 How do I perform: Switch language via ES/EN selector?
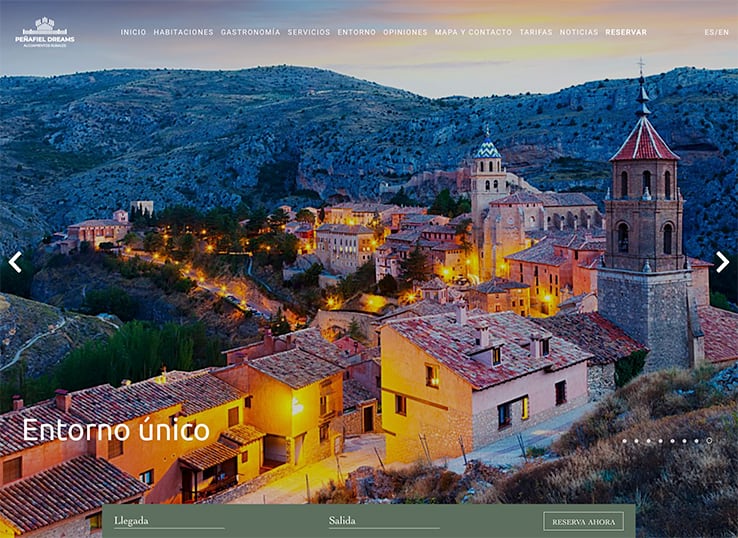[x=716, y=32]
